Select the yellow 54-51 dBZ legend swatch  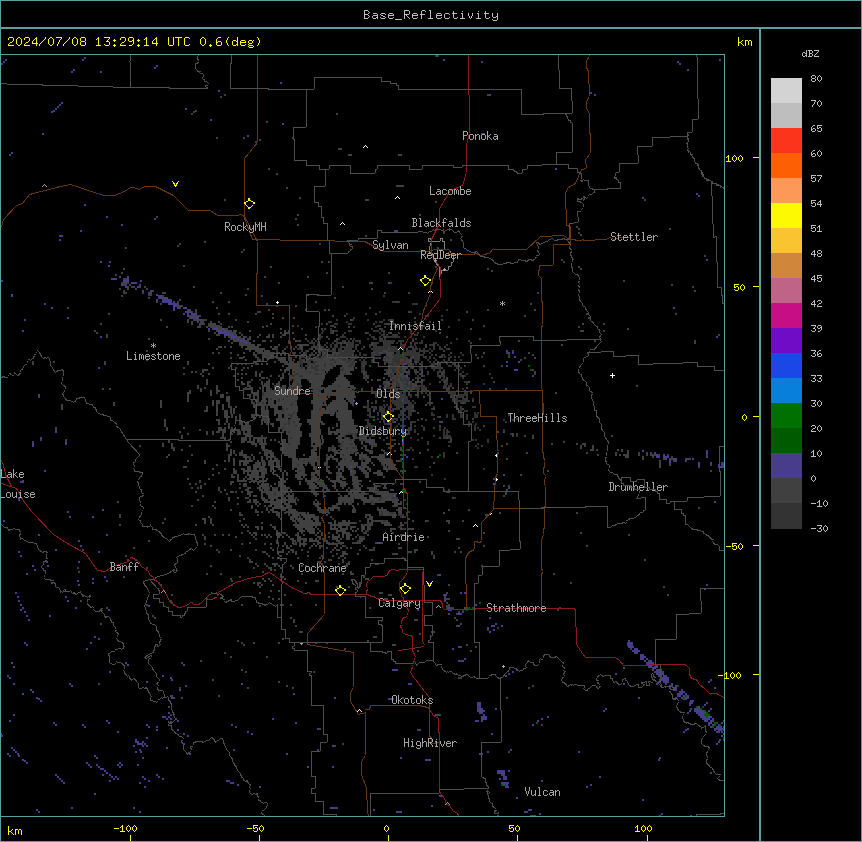(786, 215)
